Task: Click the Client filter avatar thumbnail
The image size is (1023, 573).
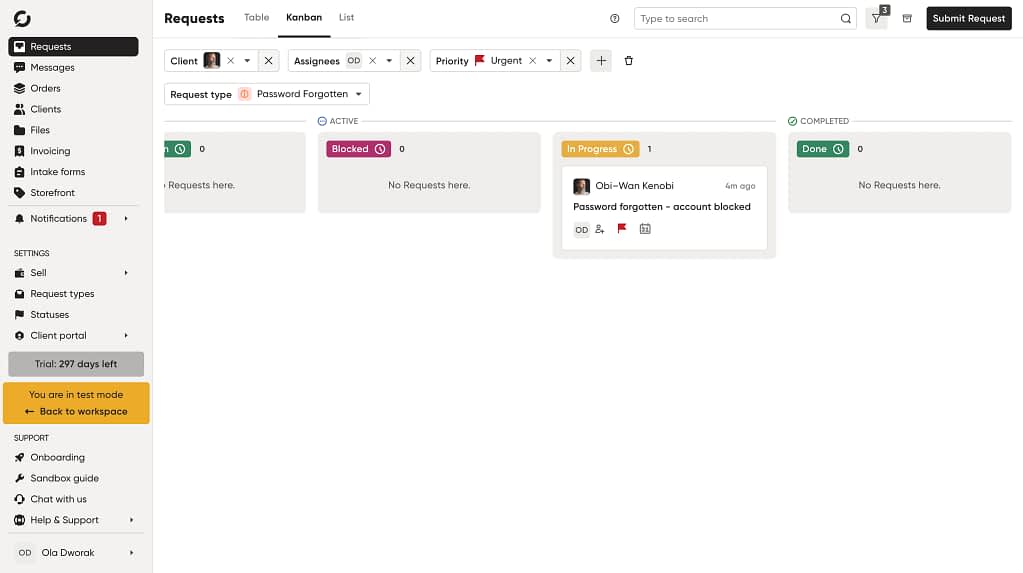Action: pos(211,61)
